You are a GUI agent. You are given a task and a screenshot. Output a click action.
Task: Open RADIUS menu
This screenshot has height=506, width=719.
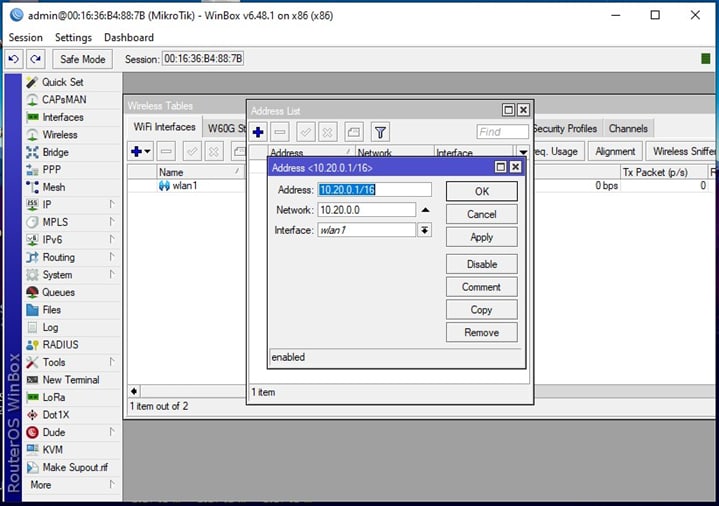60,345
